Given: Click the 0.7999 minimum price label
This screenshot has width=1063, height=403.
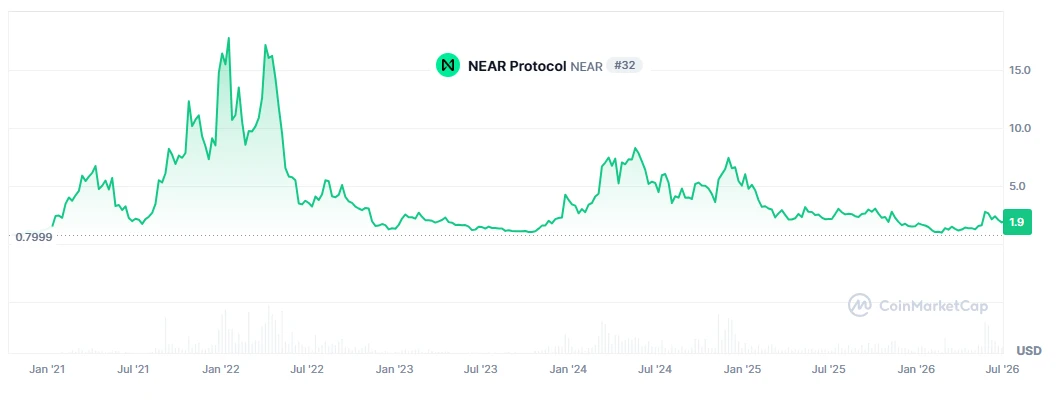Looking at the screenshot, I should [33, 237].
